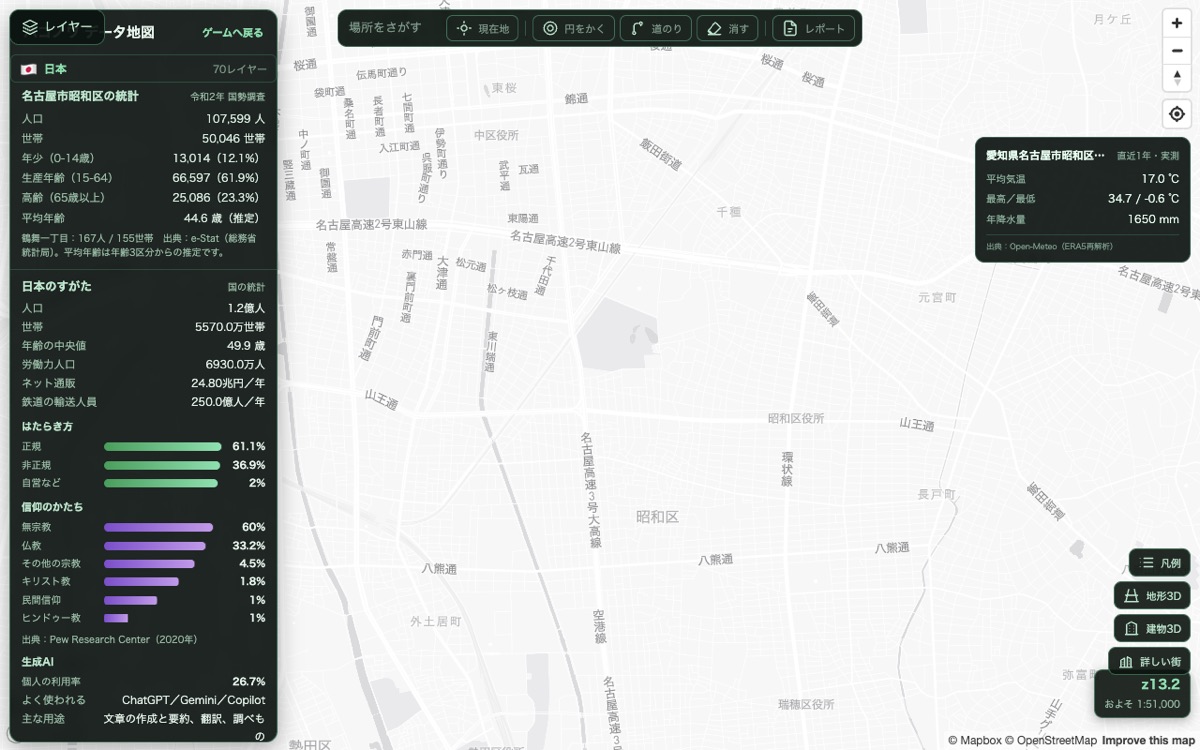Viewport: 1200px width, 750px height.
Task: Open the Mapbox attribution link
Action: [x=974, y=740]
